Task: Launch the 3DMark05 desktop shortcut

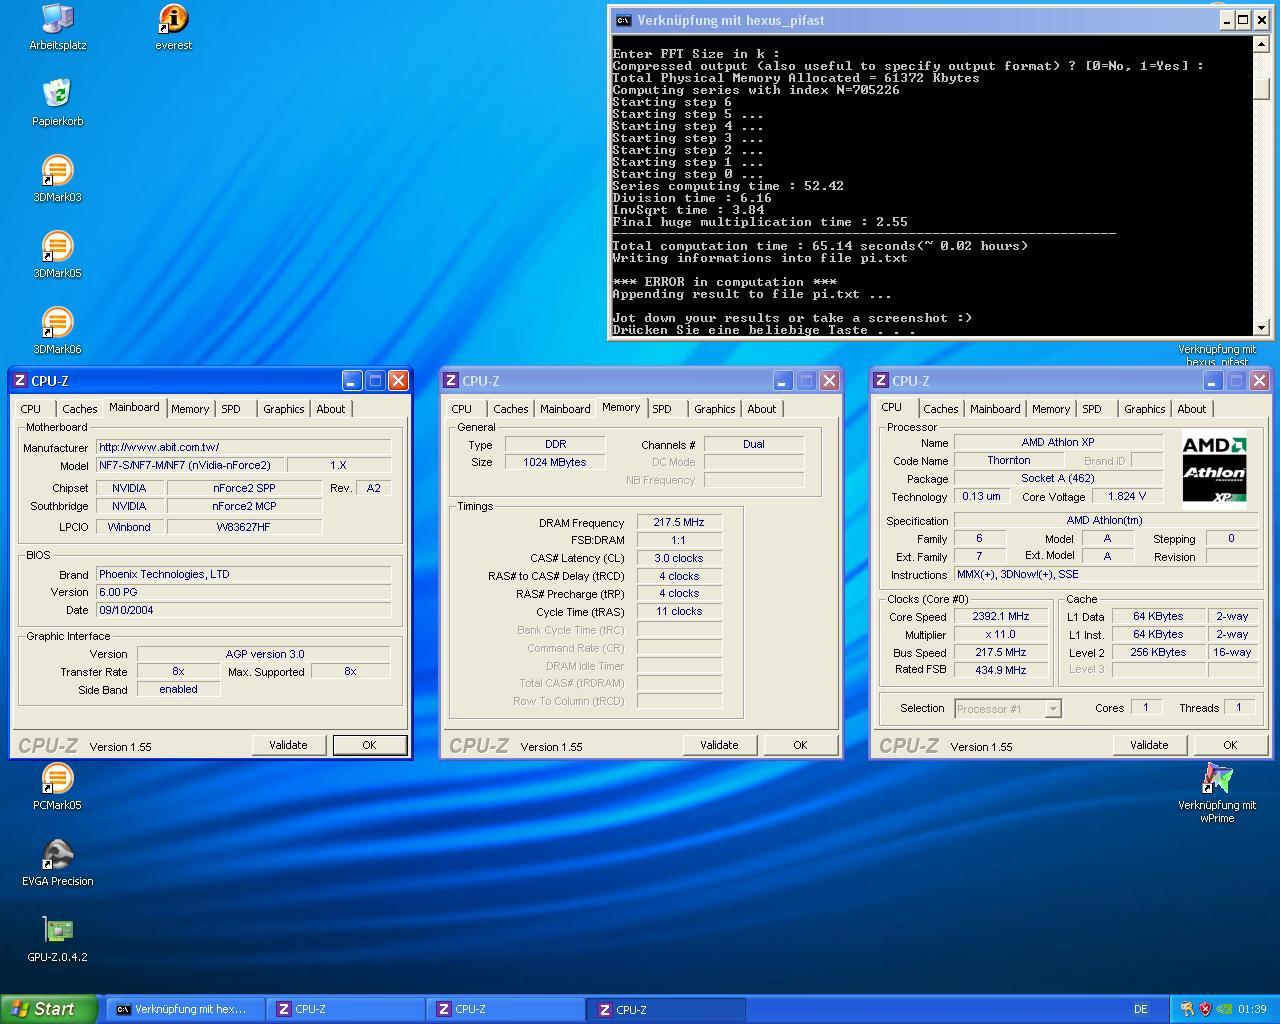Action: pos(57,255)
